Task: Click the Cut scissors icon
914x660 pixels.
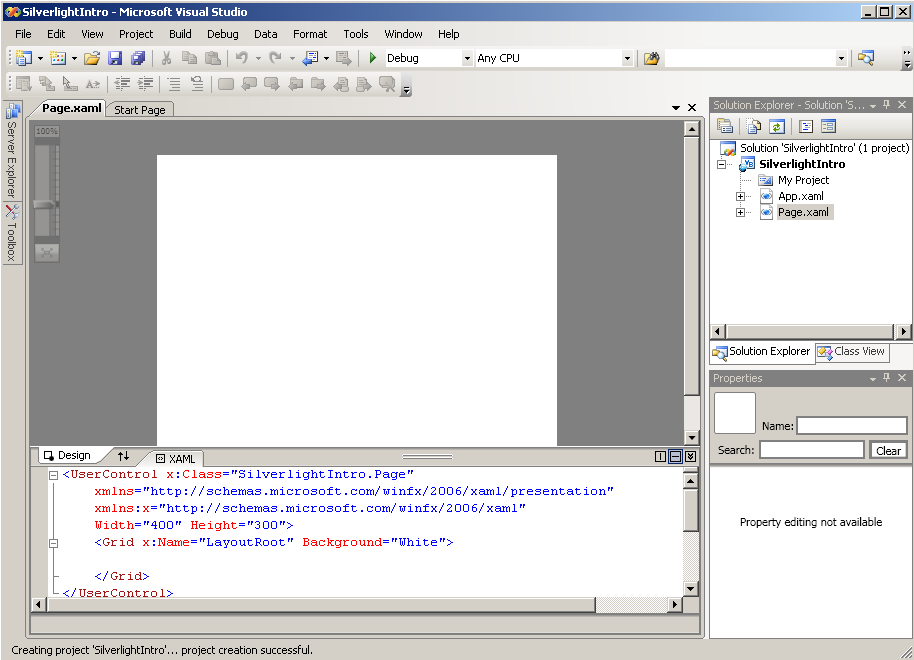Action: pos(167,58)
